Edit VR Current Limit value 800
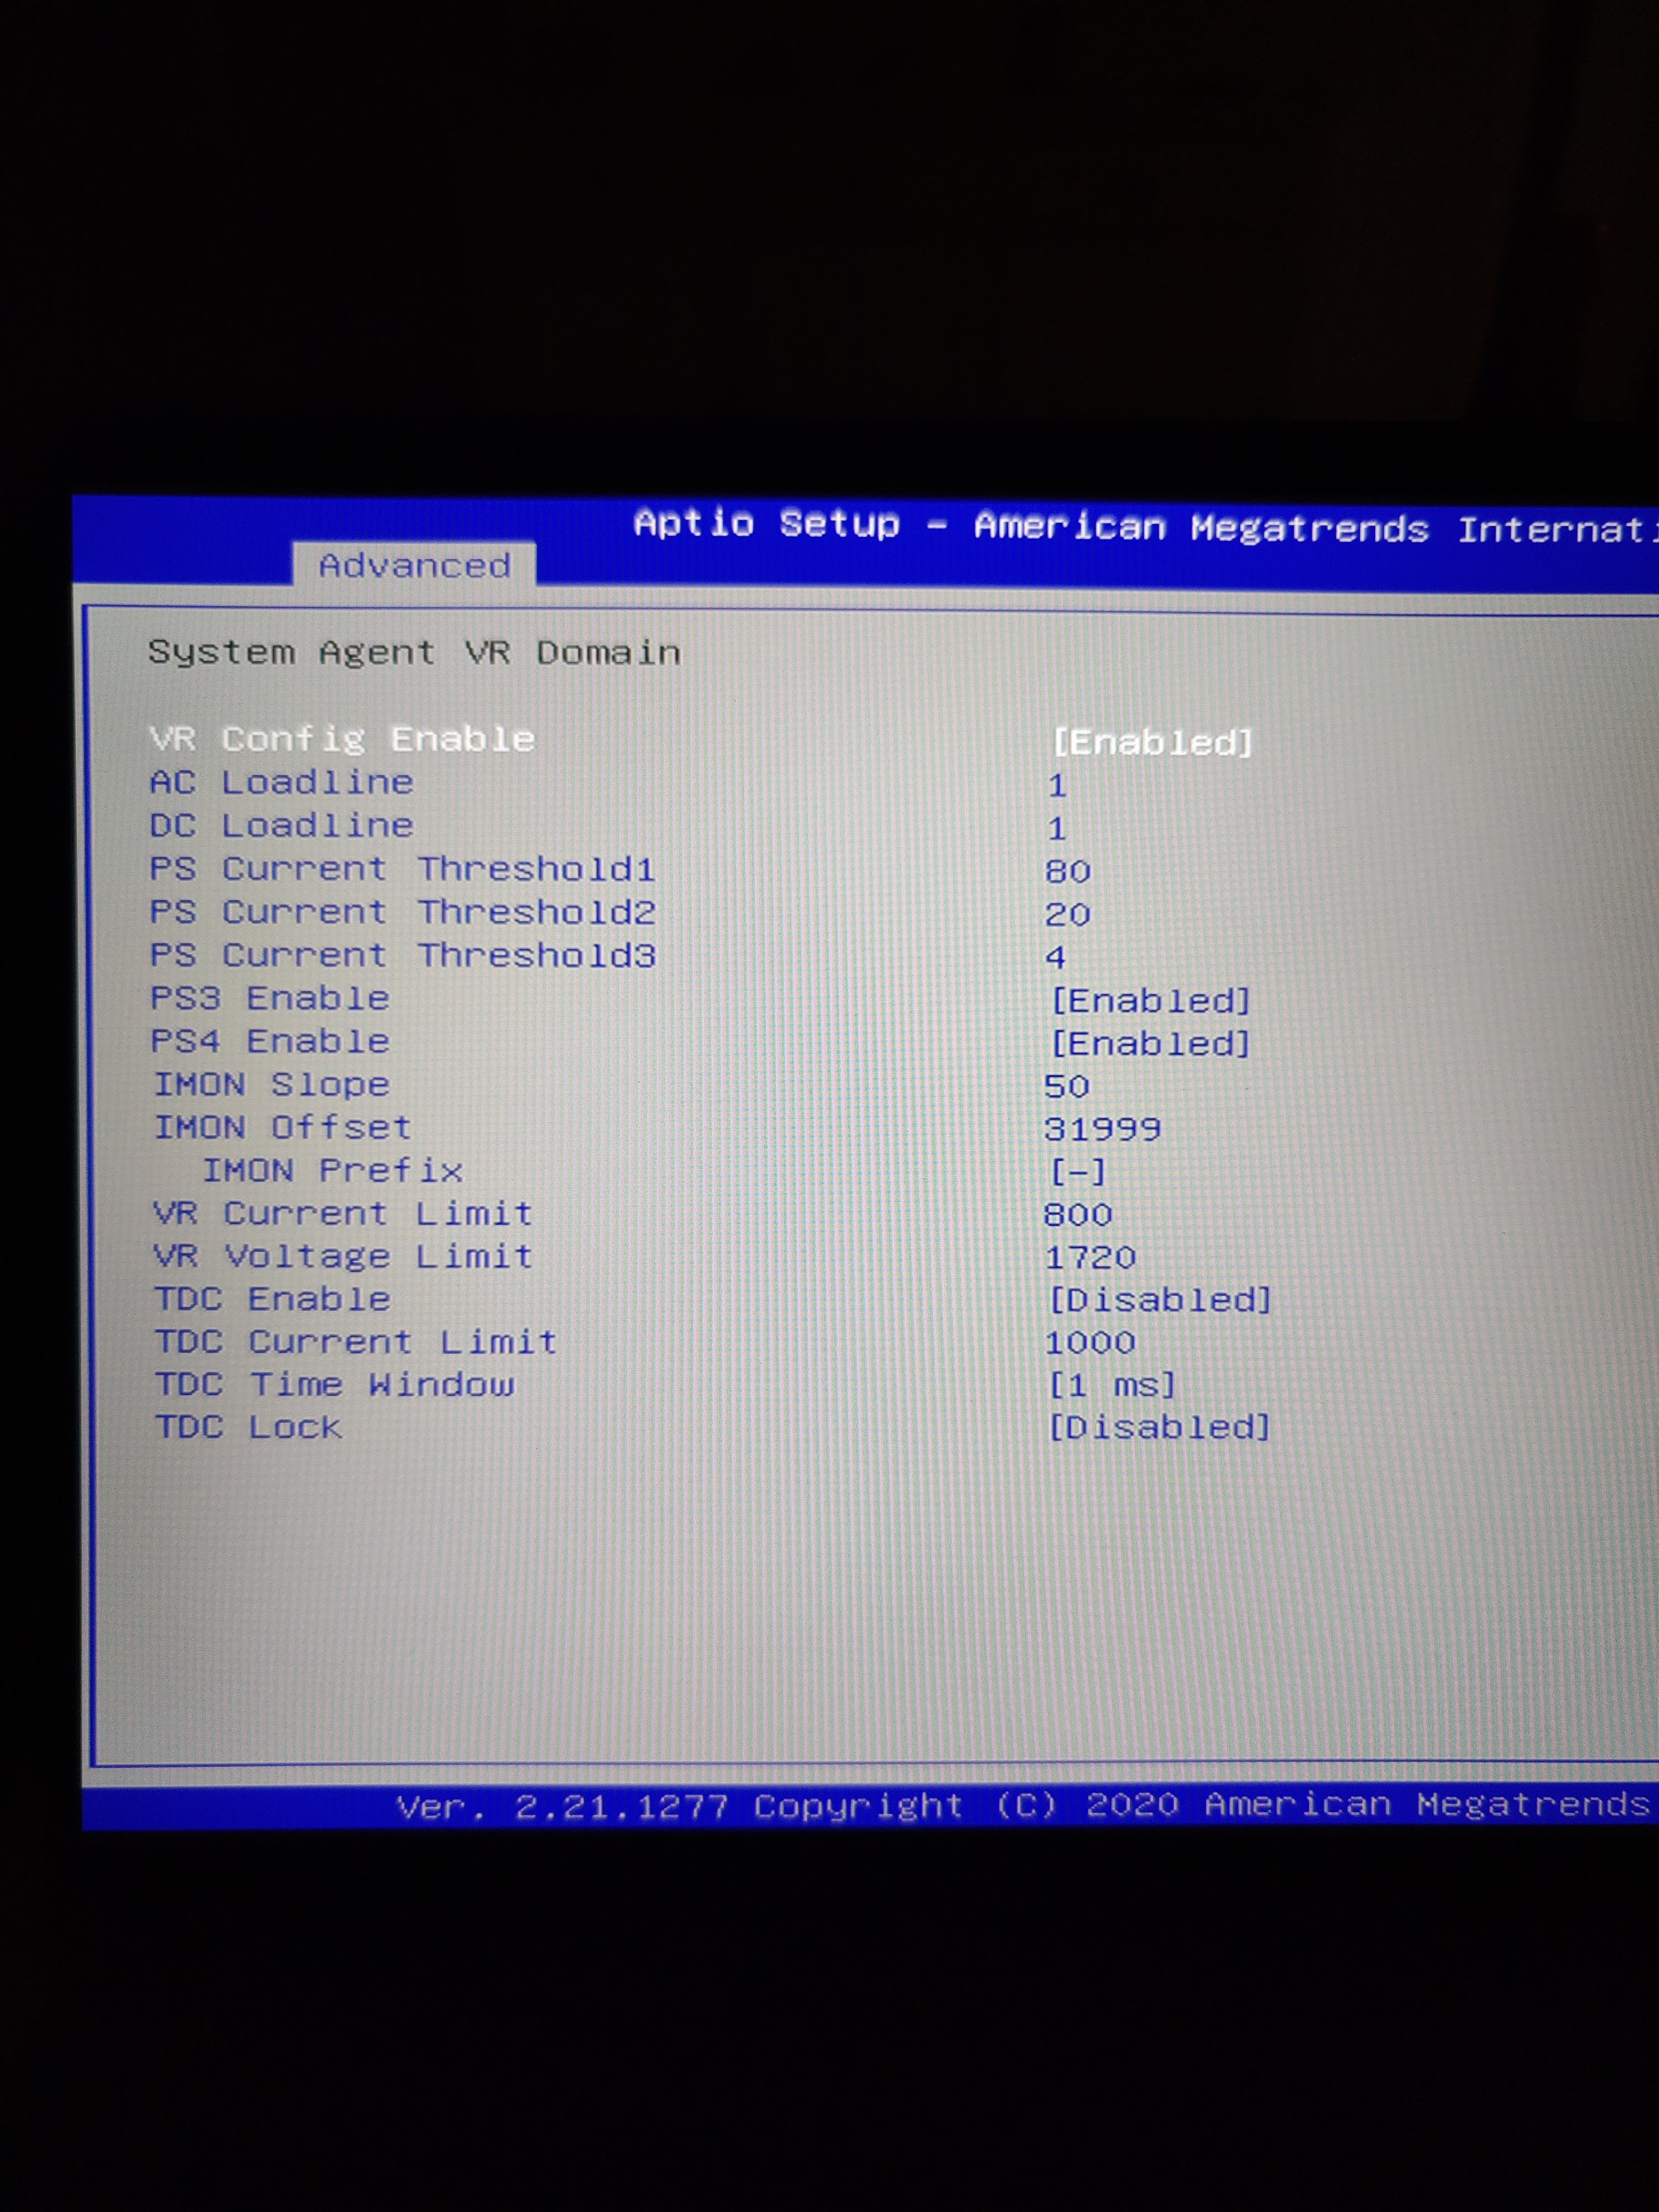Viewport: 1659px width, 2212px height. pyautogui.click(x=1077, y=1214)
